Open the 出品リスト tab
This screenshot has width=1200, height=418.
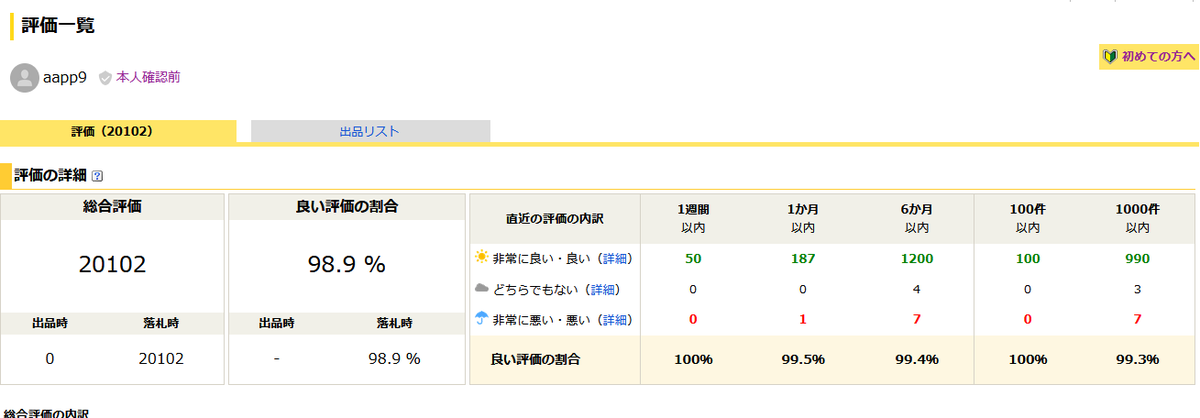pos(370,131)
